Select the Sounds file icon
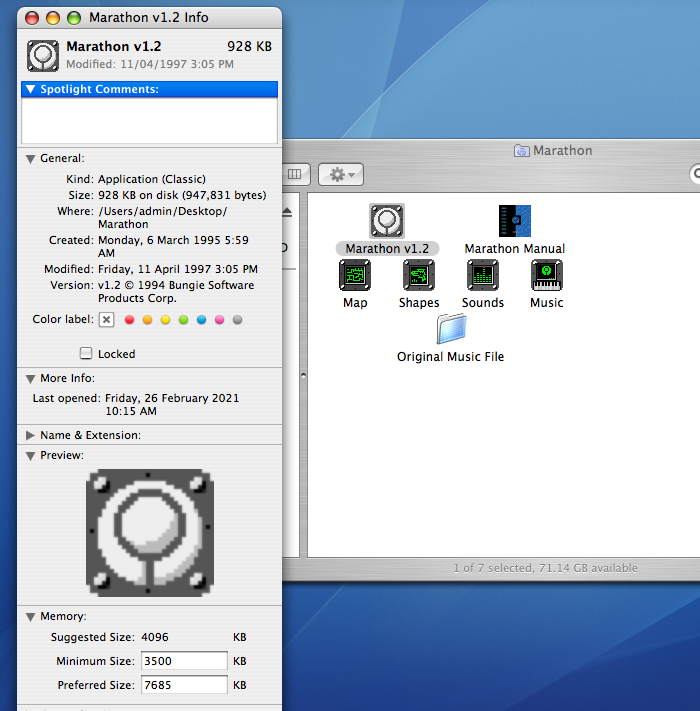Viewport: 700px width, 711px height. [483, 275]
